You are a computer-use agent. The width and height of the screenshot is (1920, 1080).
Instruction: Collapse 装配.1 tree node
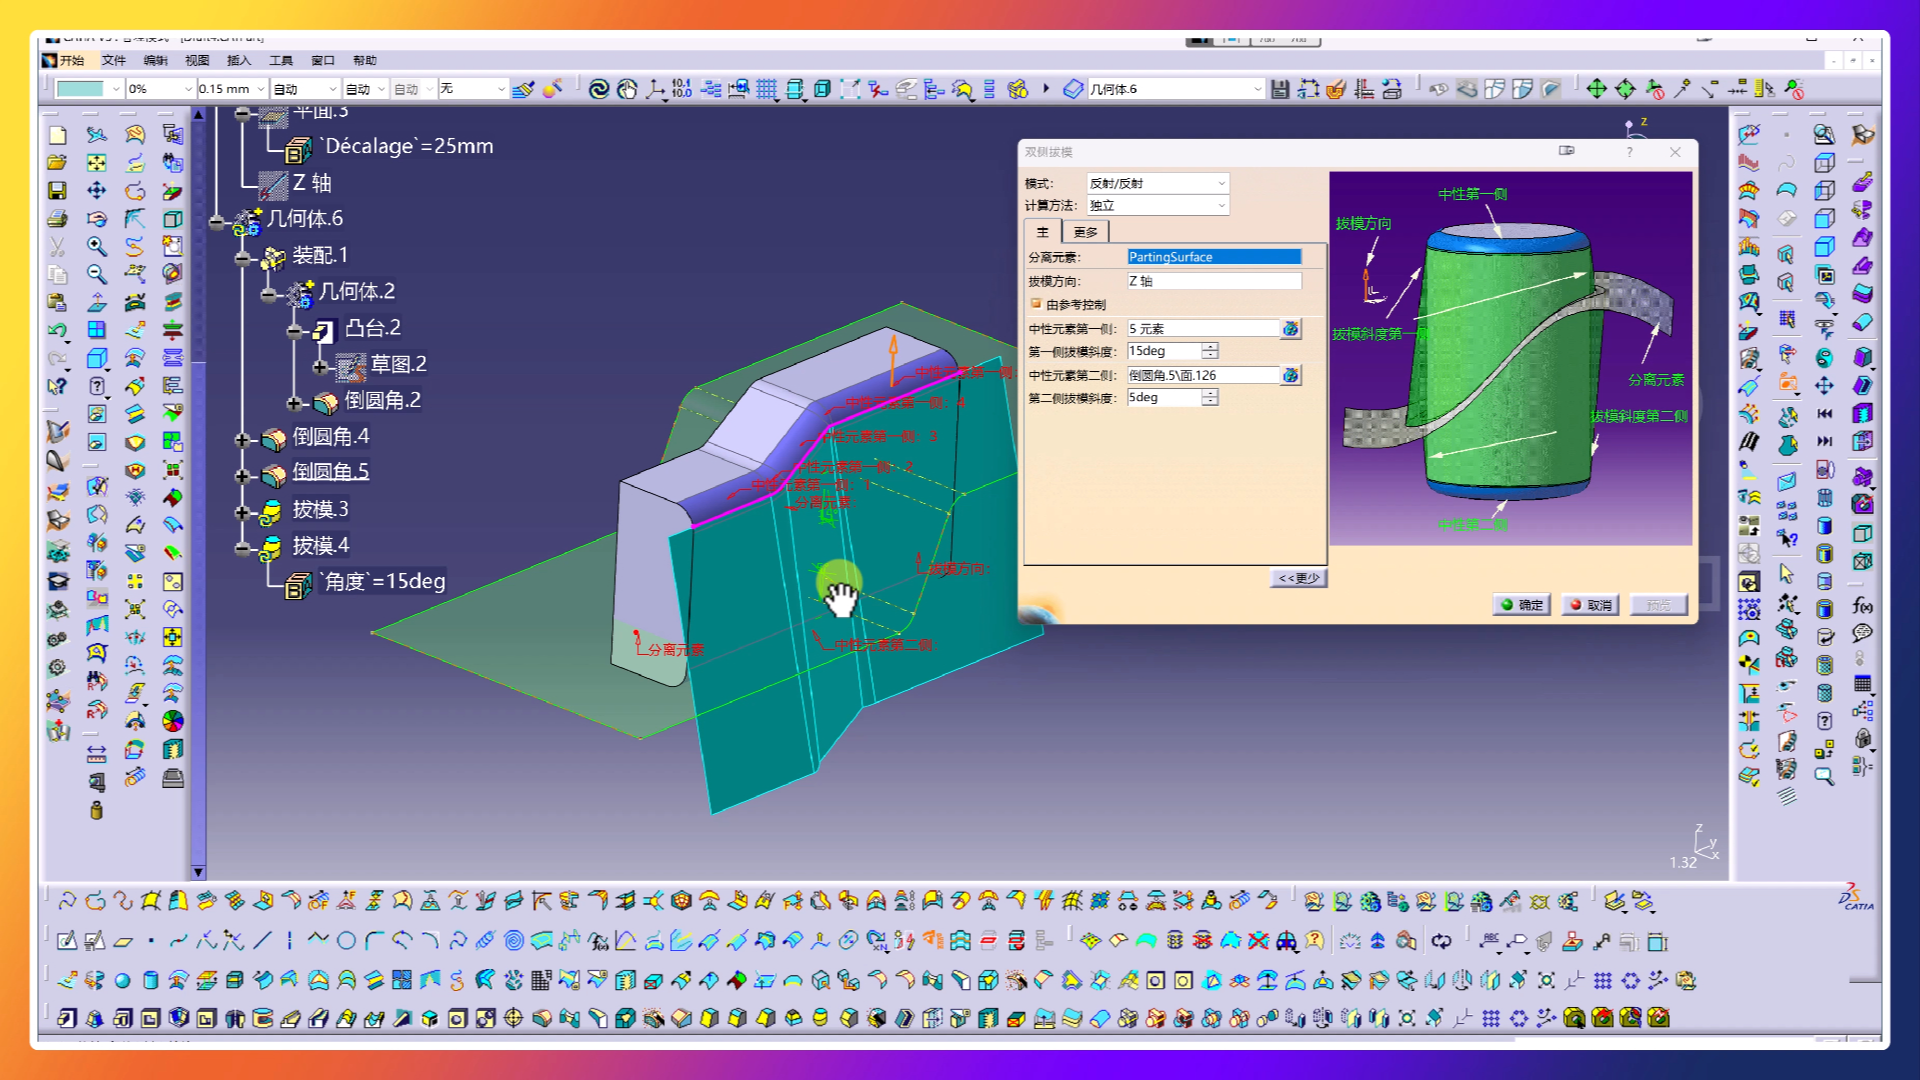(x=242, y=258)
